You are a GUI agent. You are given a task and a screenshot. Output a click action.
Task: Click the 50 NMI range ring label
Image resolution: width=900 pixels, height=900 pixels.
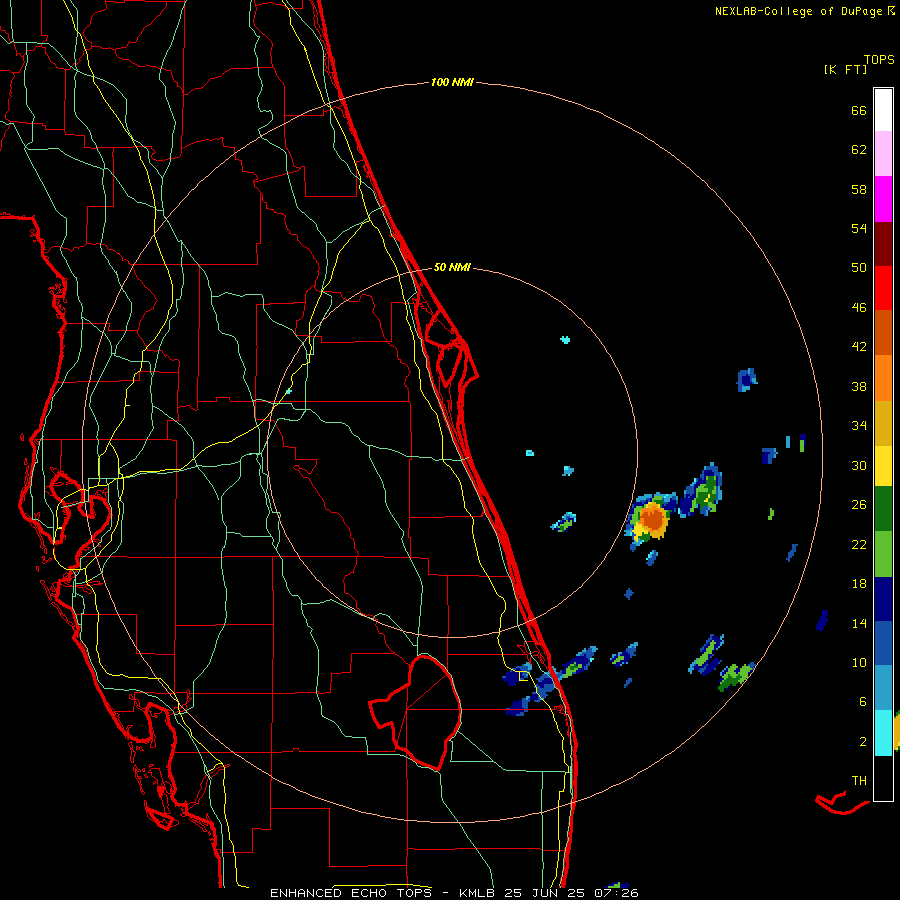[452, 267]
